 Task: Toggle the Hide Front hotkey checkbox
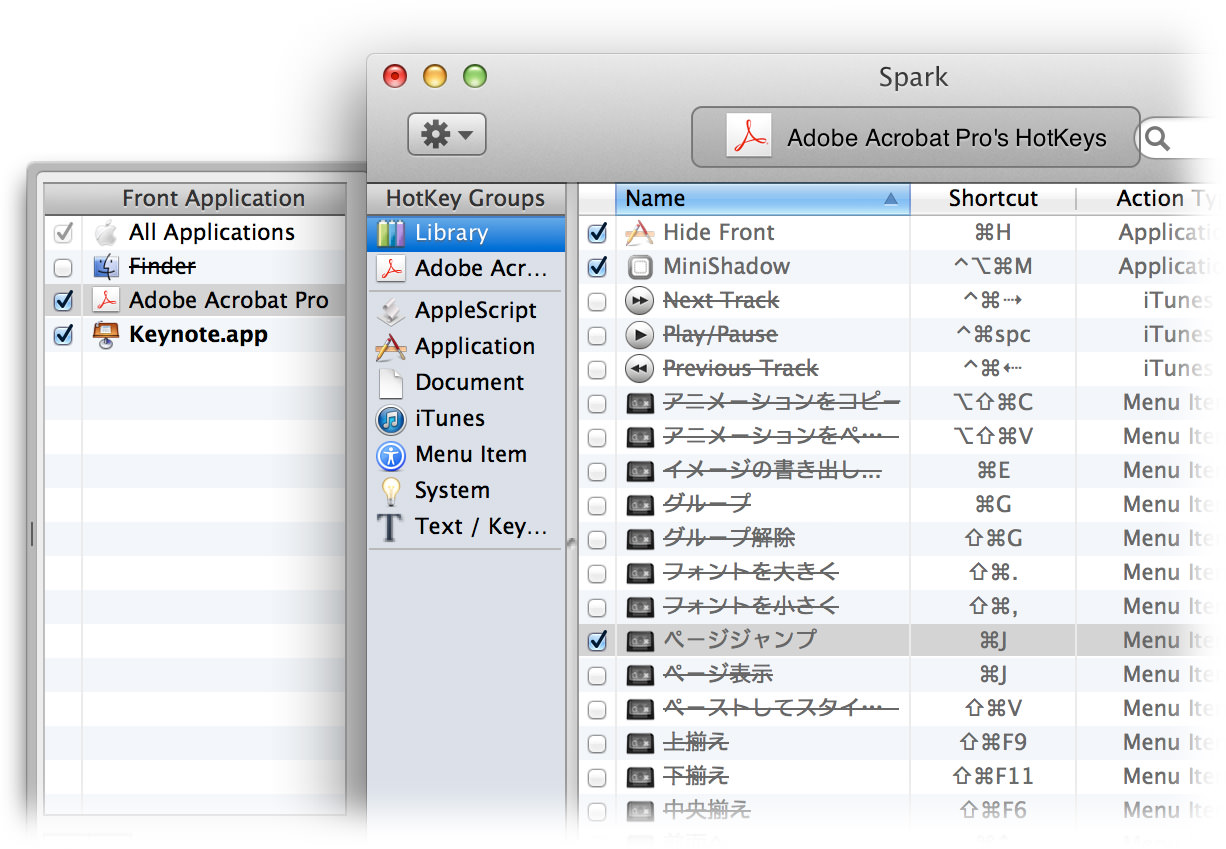click(x=597, y=233)
